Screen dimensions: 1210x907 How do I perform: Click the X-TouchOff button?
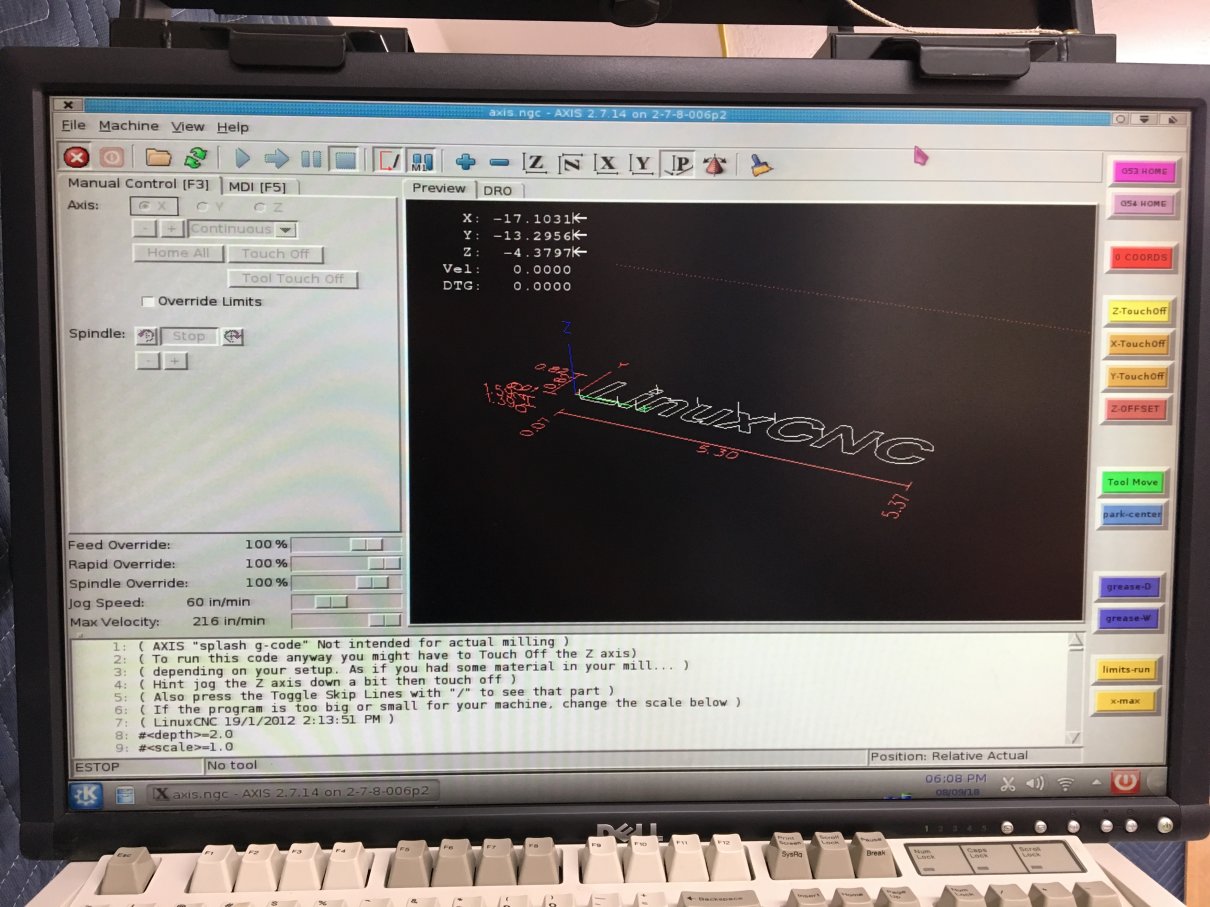click(x=1138, y=344)
